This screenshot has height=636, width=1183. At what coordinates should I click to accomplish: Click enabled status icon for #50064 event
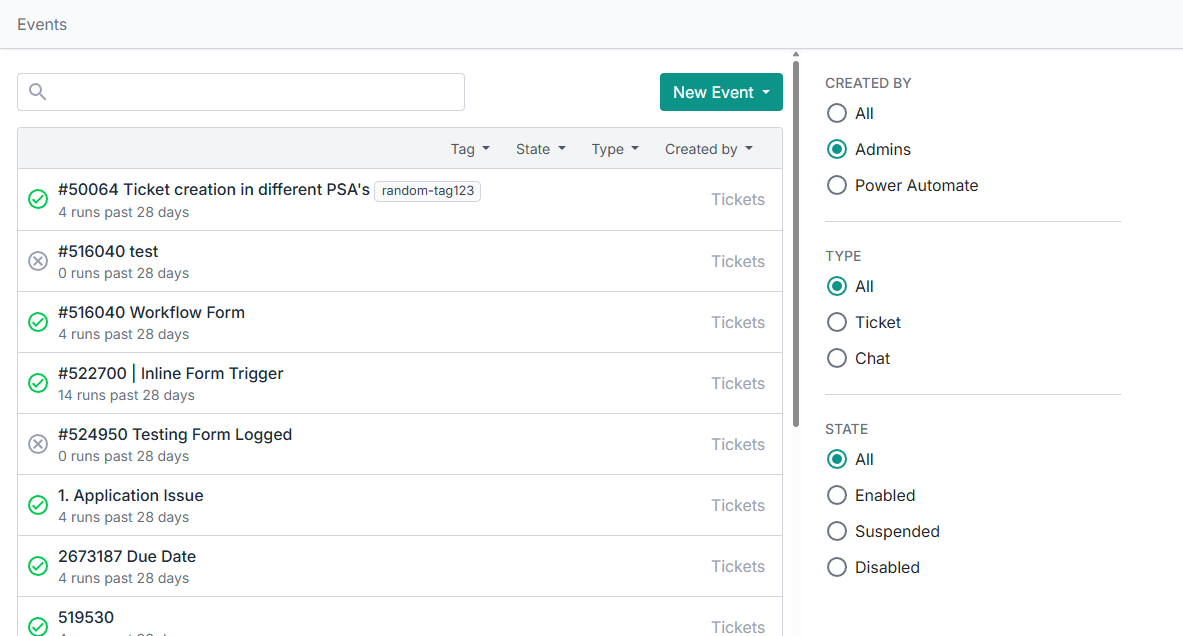38,200
